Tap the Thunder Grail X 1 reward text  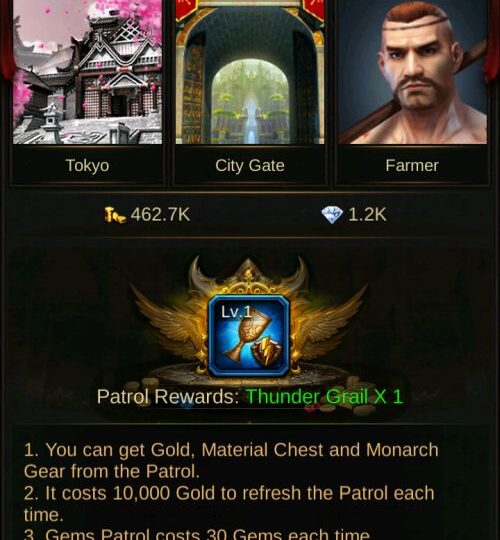[324, 397]
